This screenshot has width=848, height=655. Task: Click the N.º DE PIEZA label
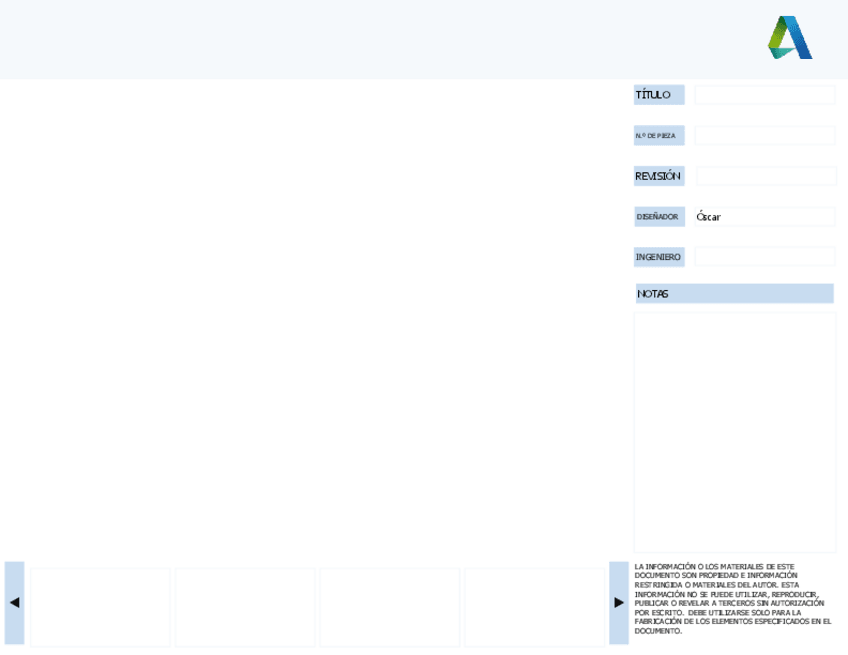point(659,135)
